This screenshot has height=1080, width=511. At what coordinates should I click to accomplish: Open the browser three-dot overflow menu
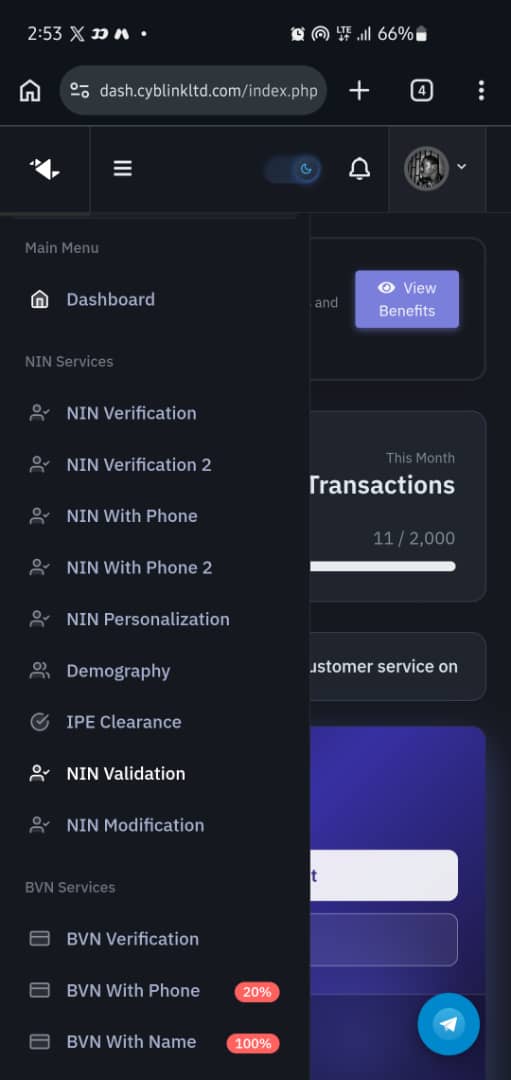tap(481, 90)
